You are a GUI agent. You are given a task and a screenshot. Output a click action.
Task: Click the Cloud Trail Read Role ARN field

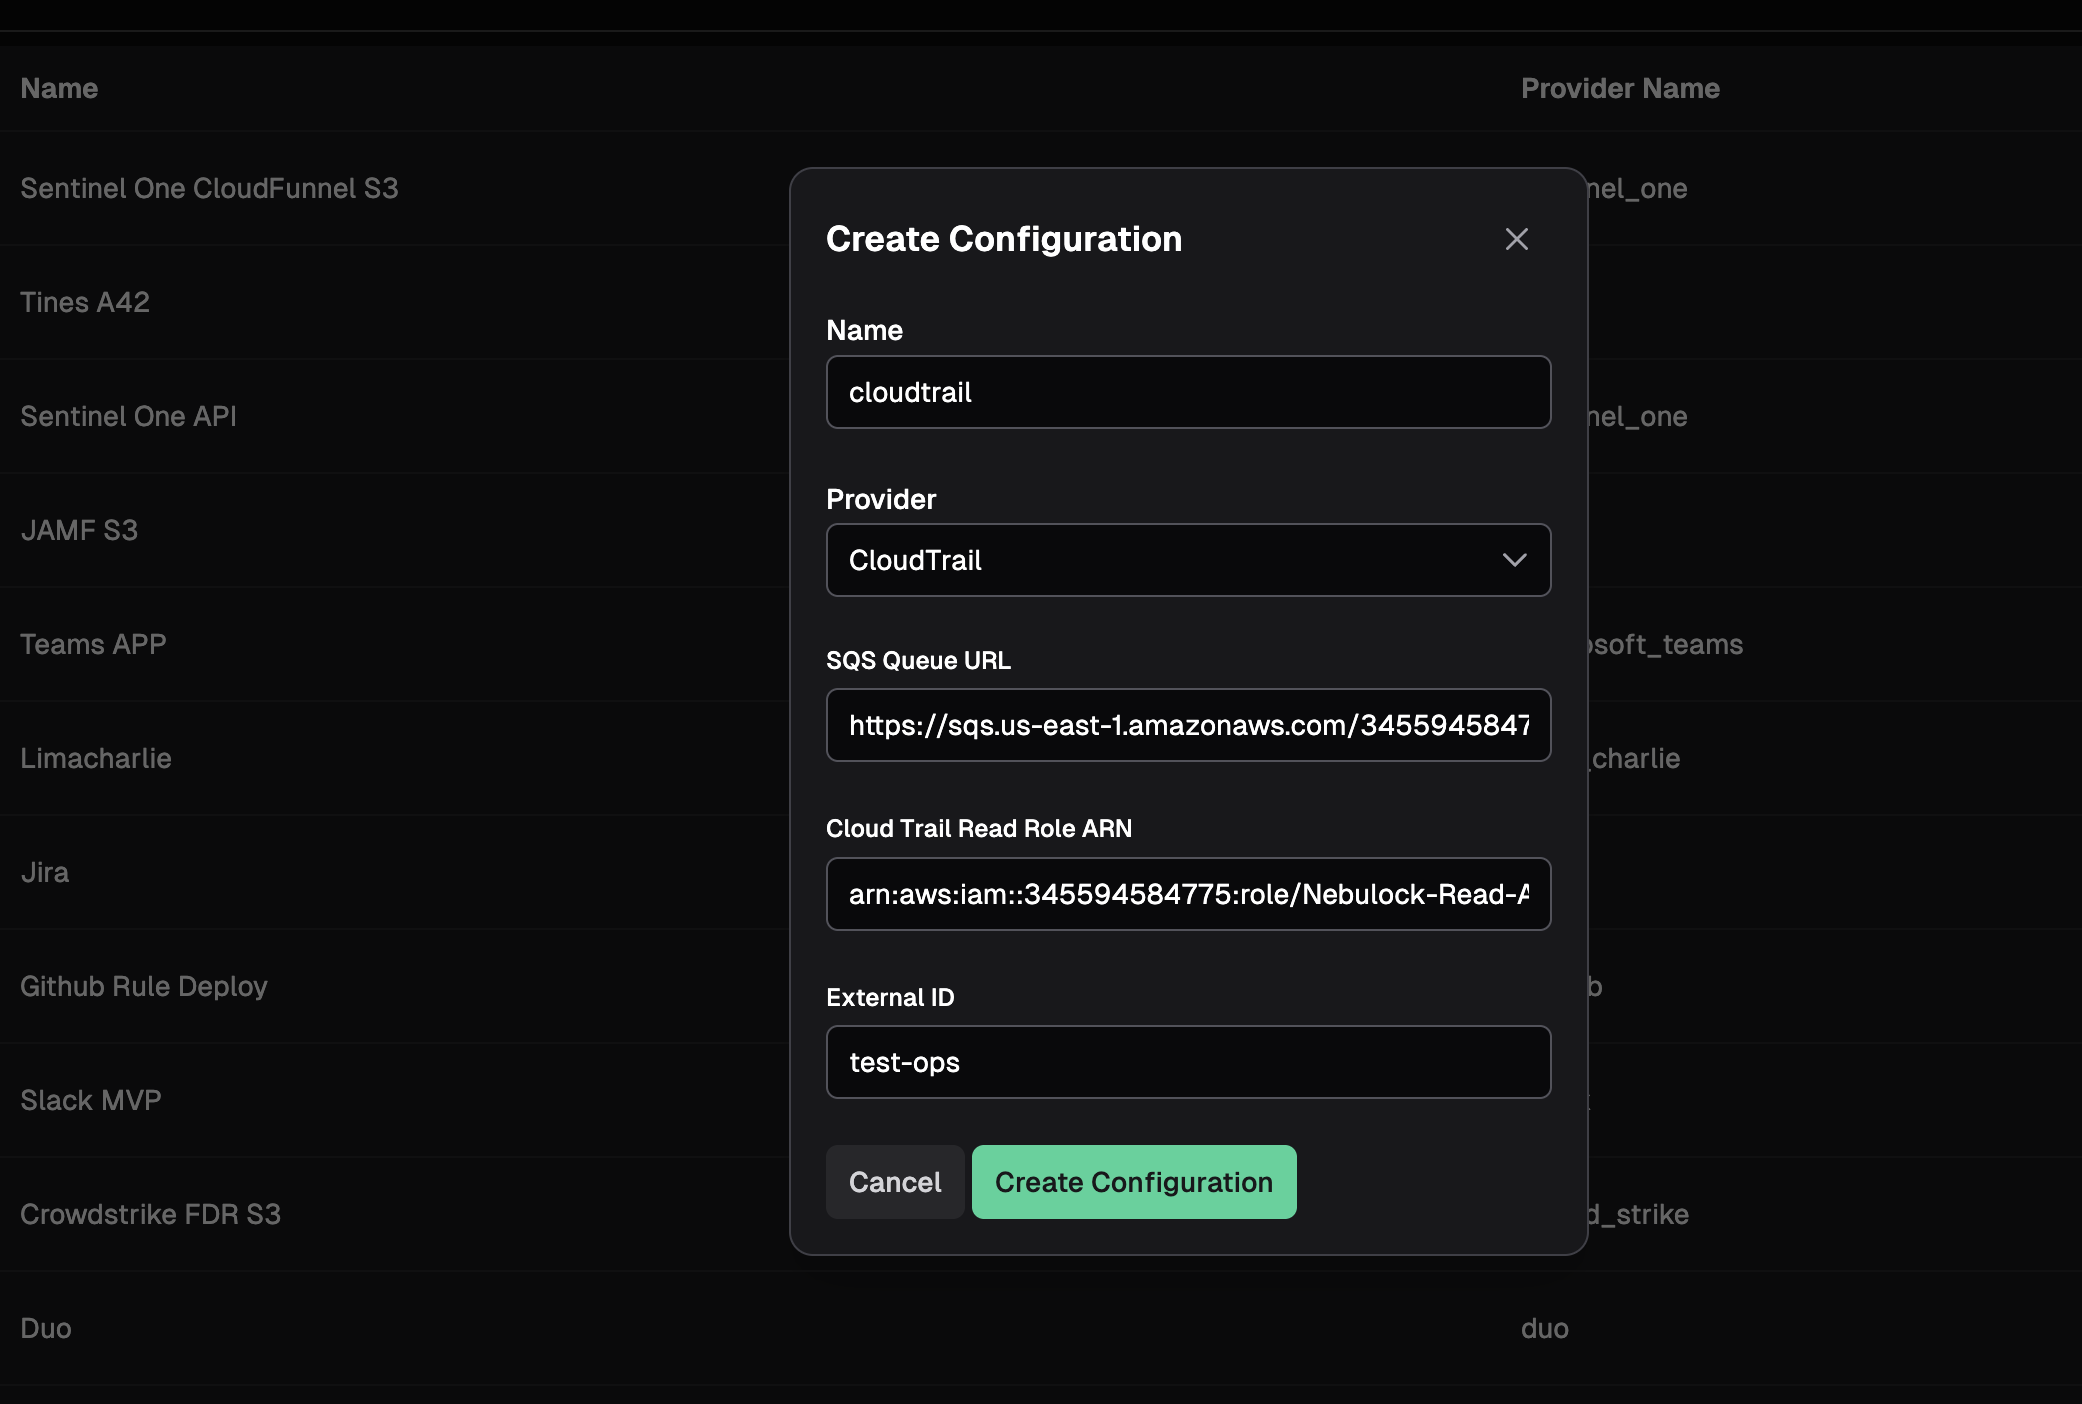(x=1188, y=894)
